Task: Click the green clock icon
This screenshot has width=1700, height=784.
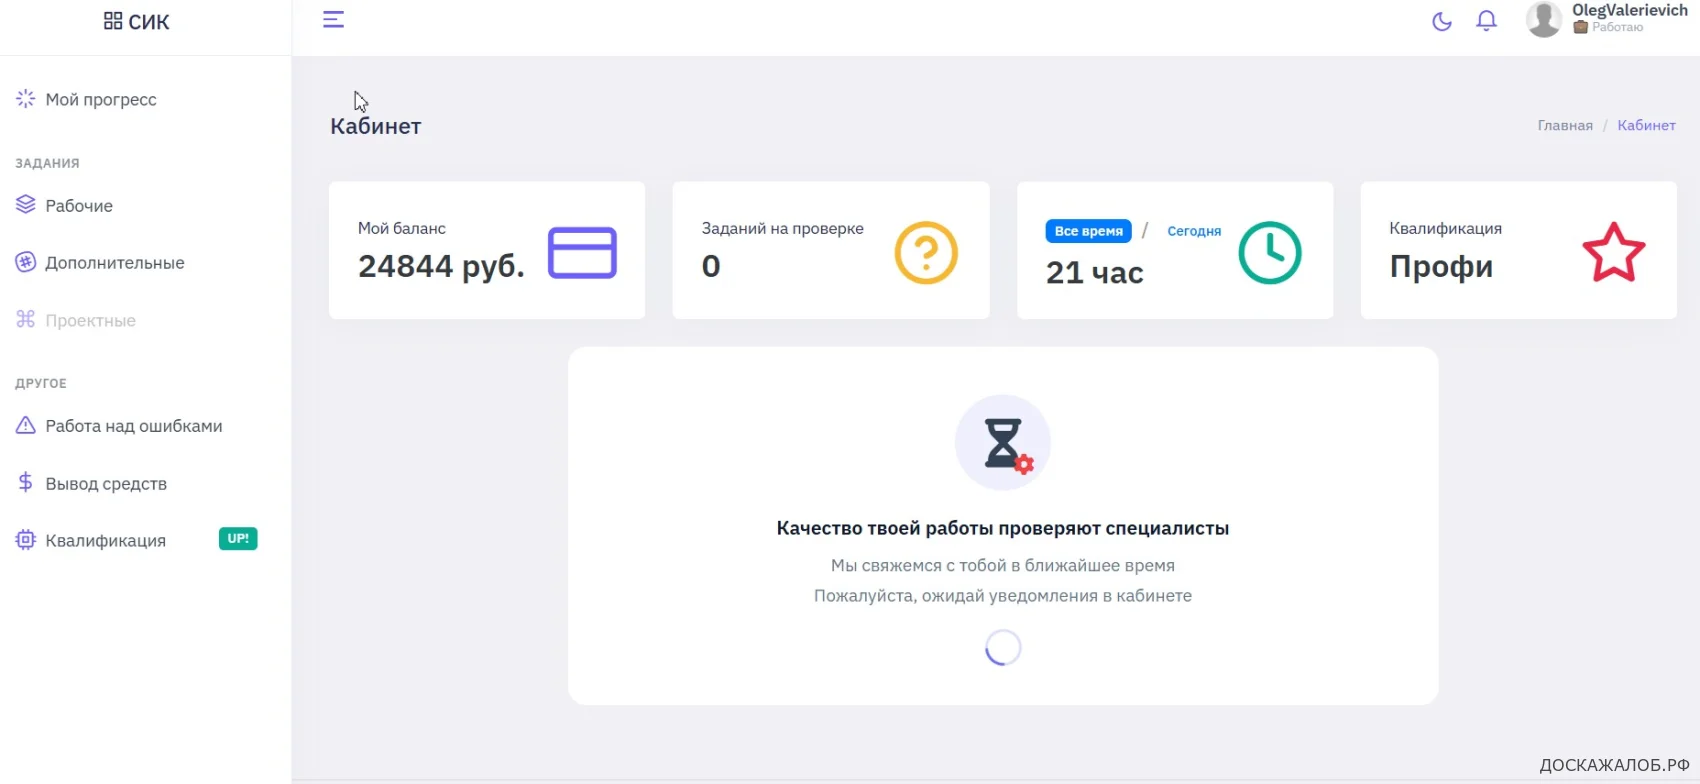Action: click(x=1269, y=253)
